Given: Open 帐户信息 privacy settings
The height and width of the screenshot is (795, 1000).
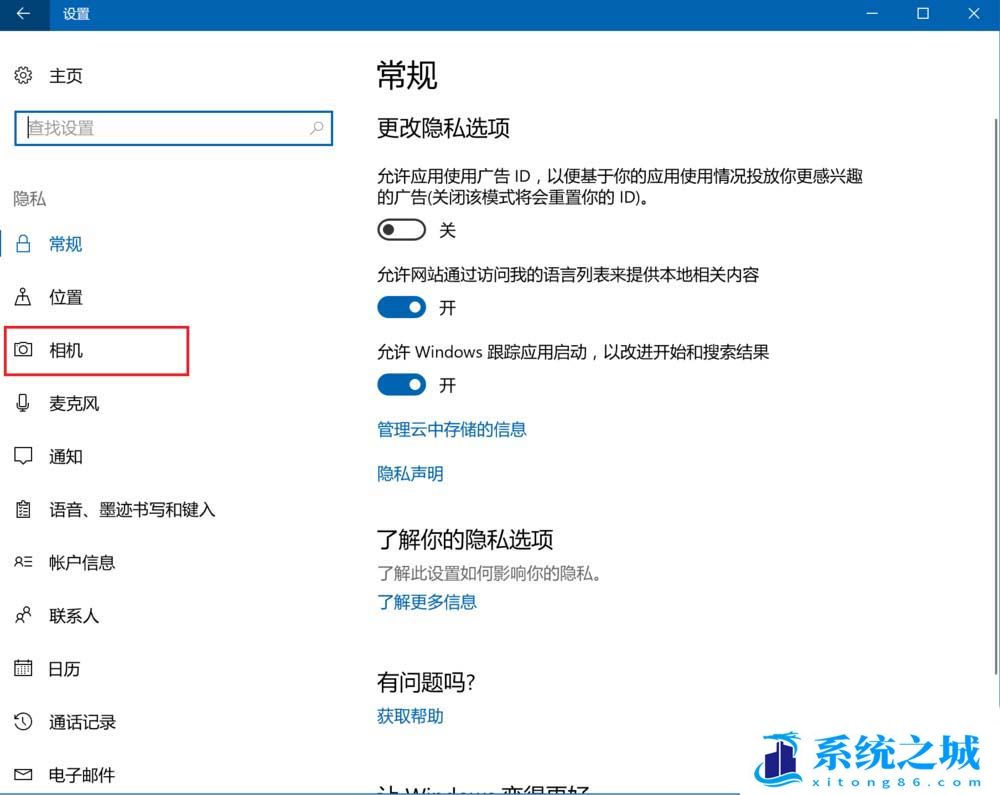Looking at the screenshot, I should click(82, 562).
